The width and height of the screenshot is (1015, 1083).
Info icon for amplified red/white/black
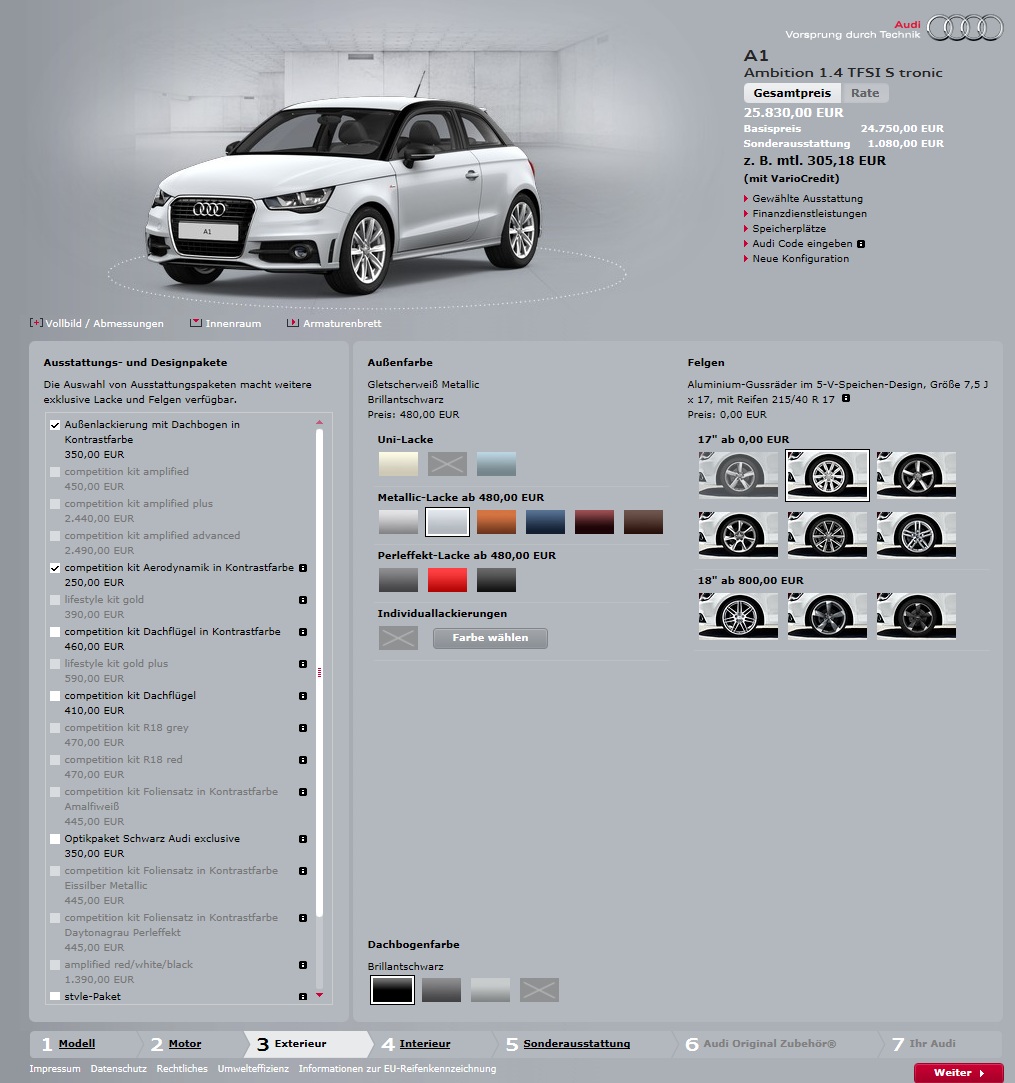302,965
